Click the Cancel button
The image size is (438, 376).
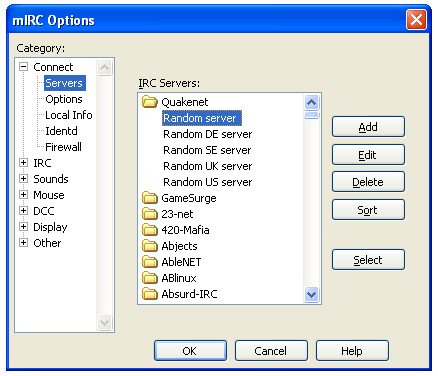click(271, 351)
